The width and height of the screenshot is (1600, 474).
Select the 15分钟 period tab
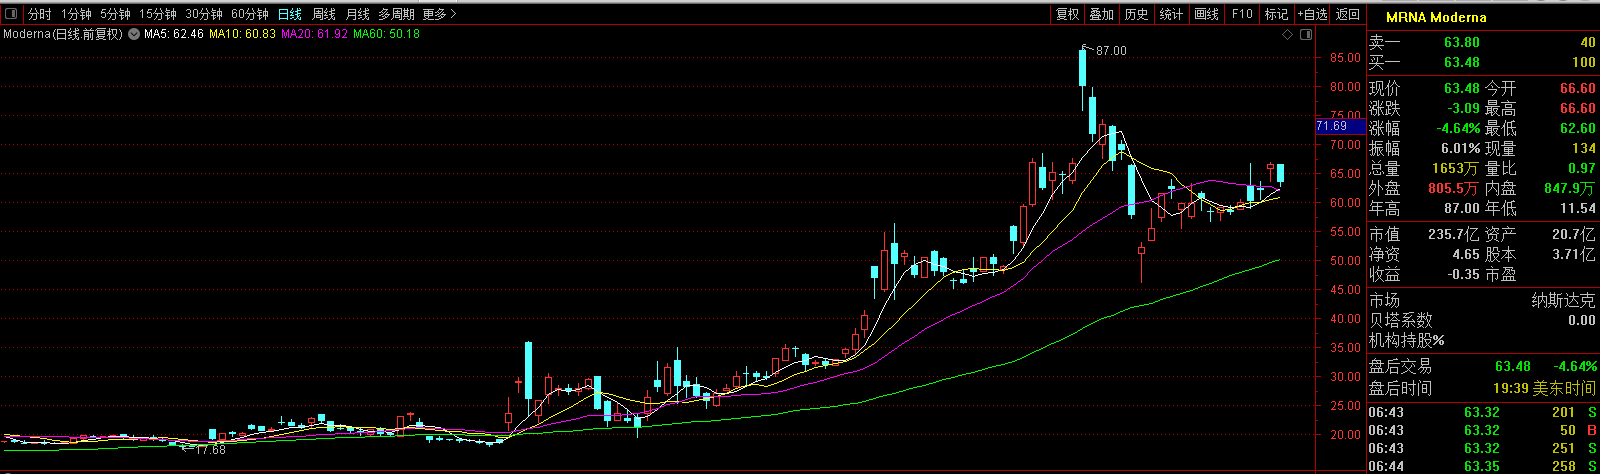158,14
